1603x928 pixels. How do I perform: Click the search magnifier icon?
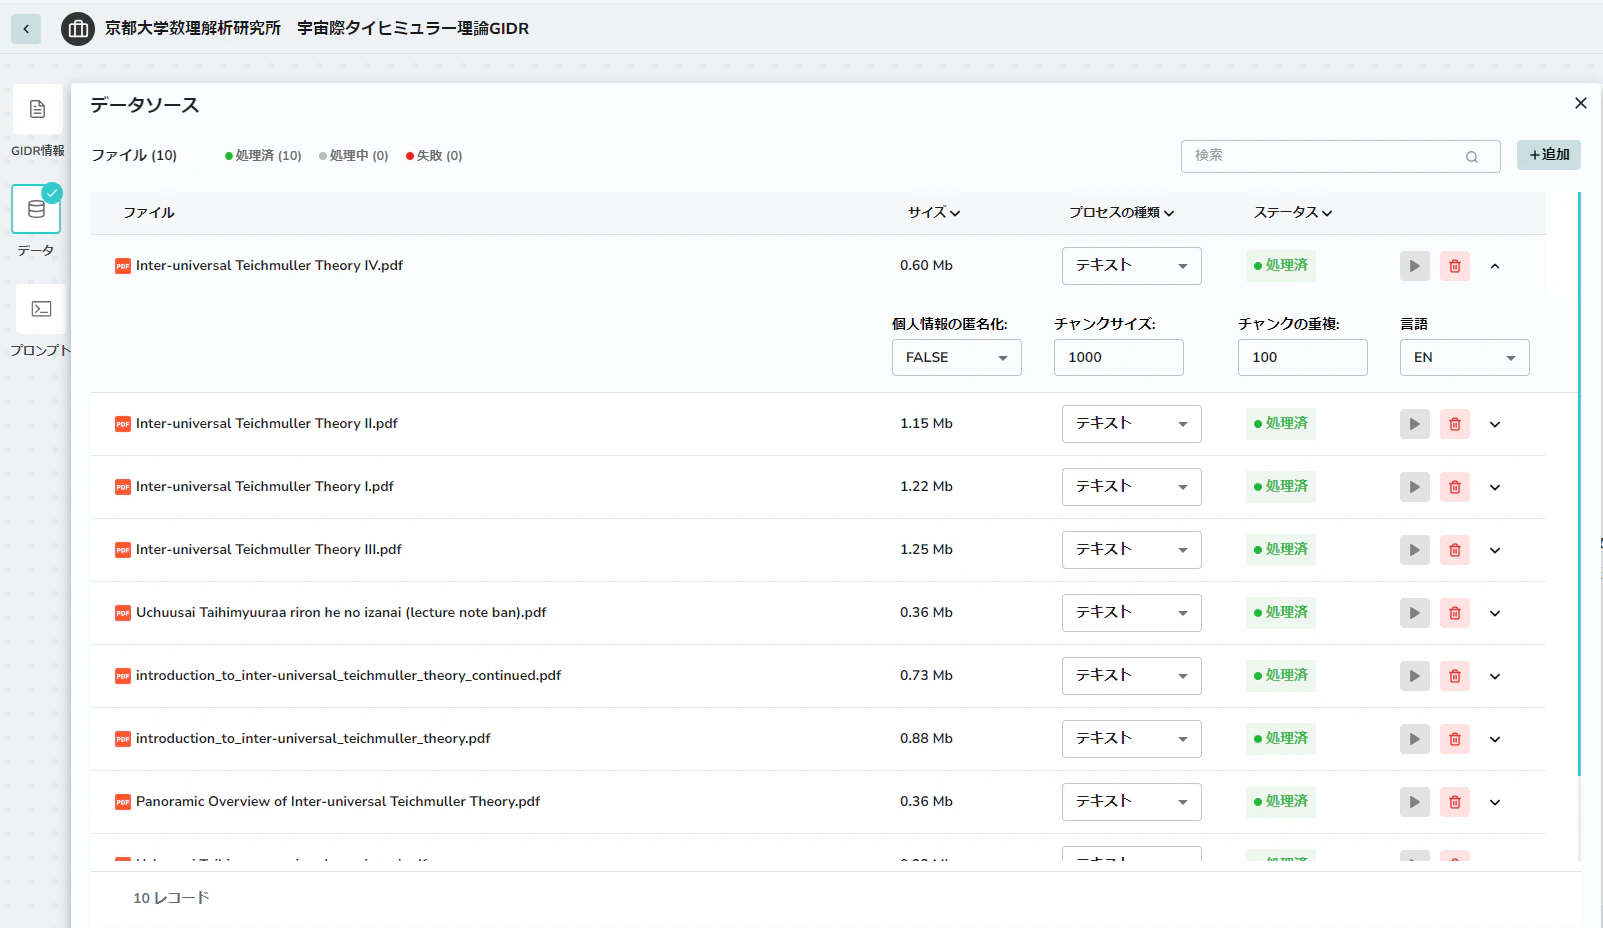[1472, 157]
